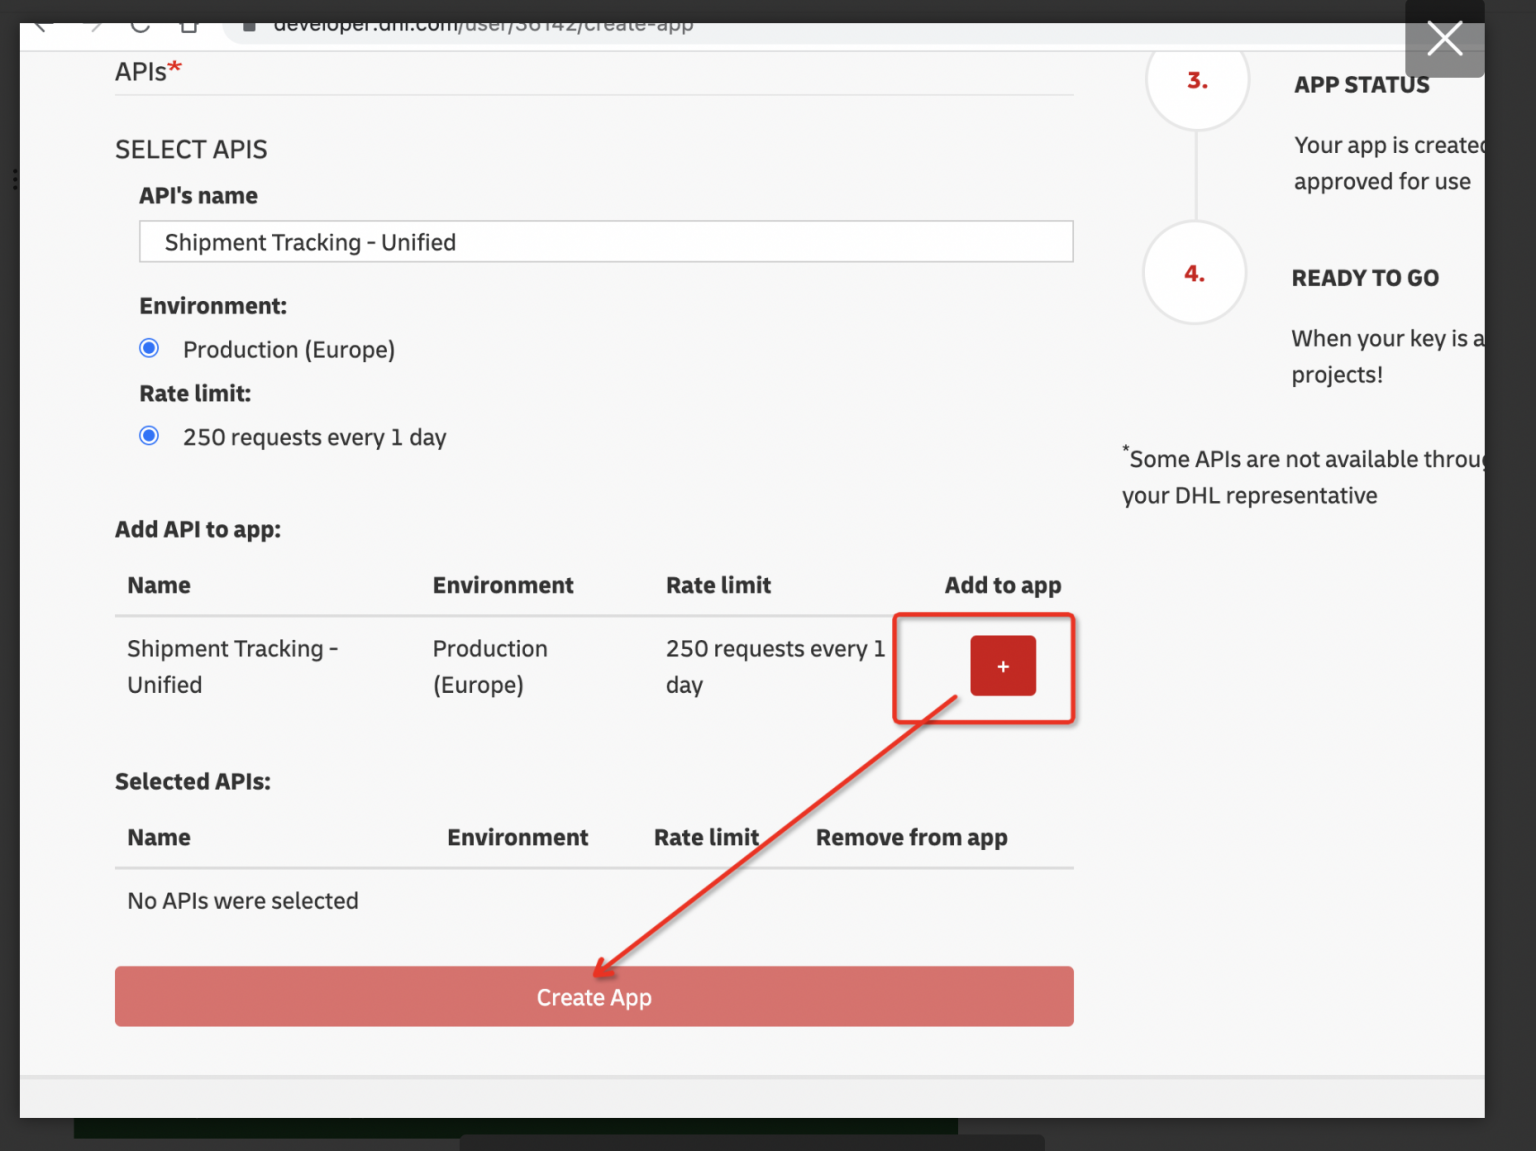
Task: Click the READY TO GO step title
Action: pos(1365,278)
